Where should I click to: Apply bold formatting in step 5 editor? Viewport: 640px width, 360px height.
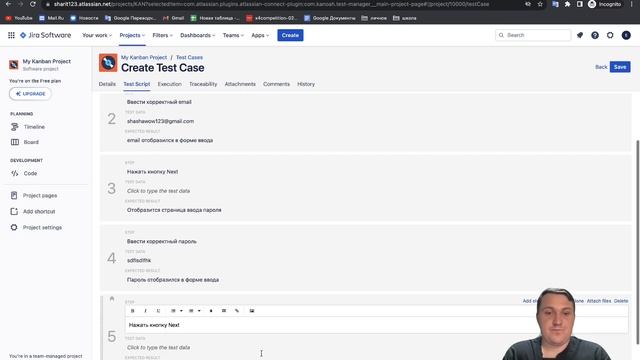[133, 311]
